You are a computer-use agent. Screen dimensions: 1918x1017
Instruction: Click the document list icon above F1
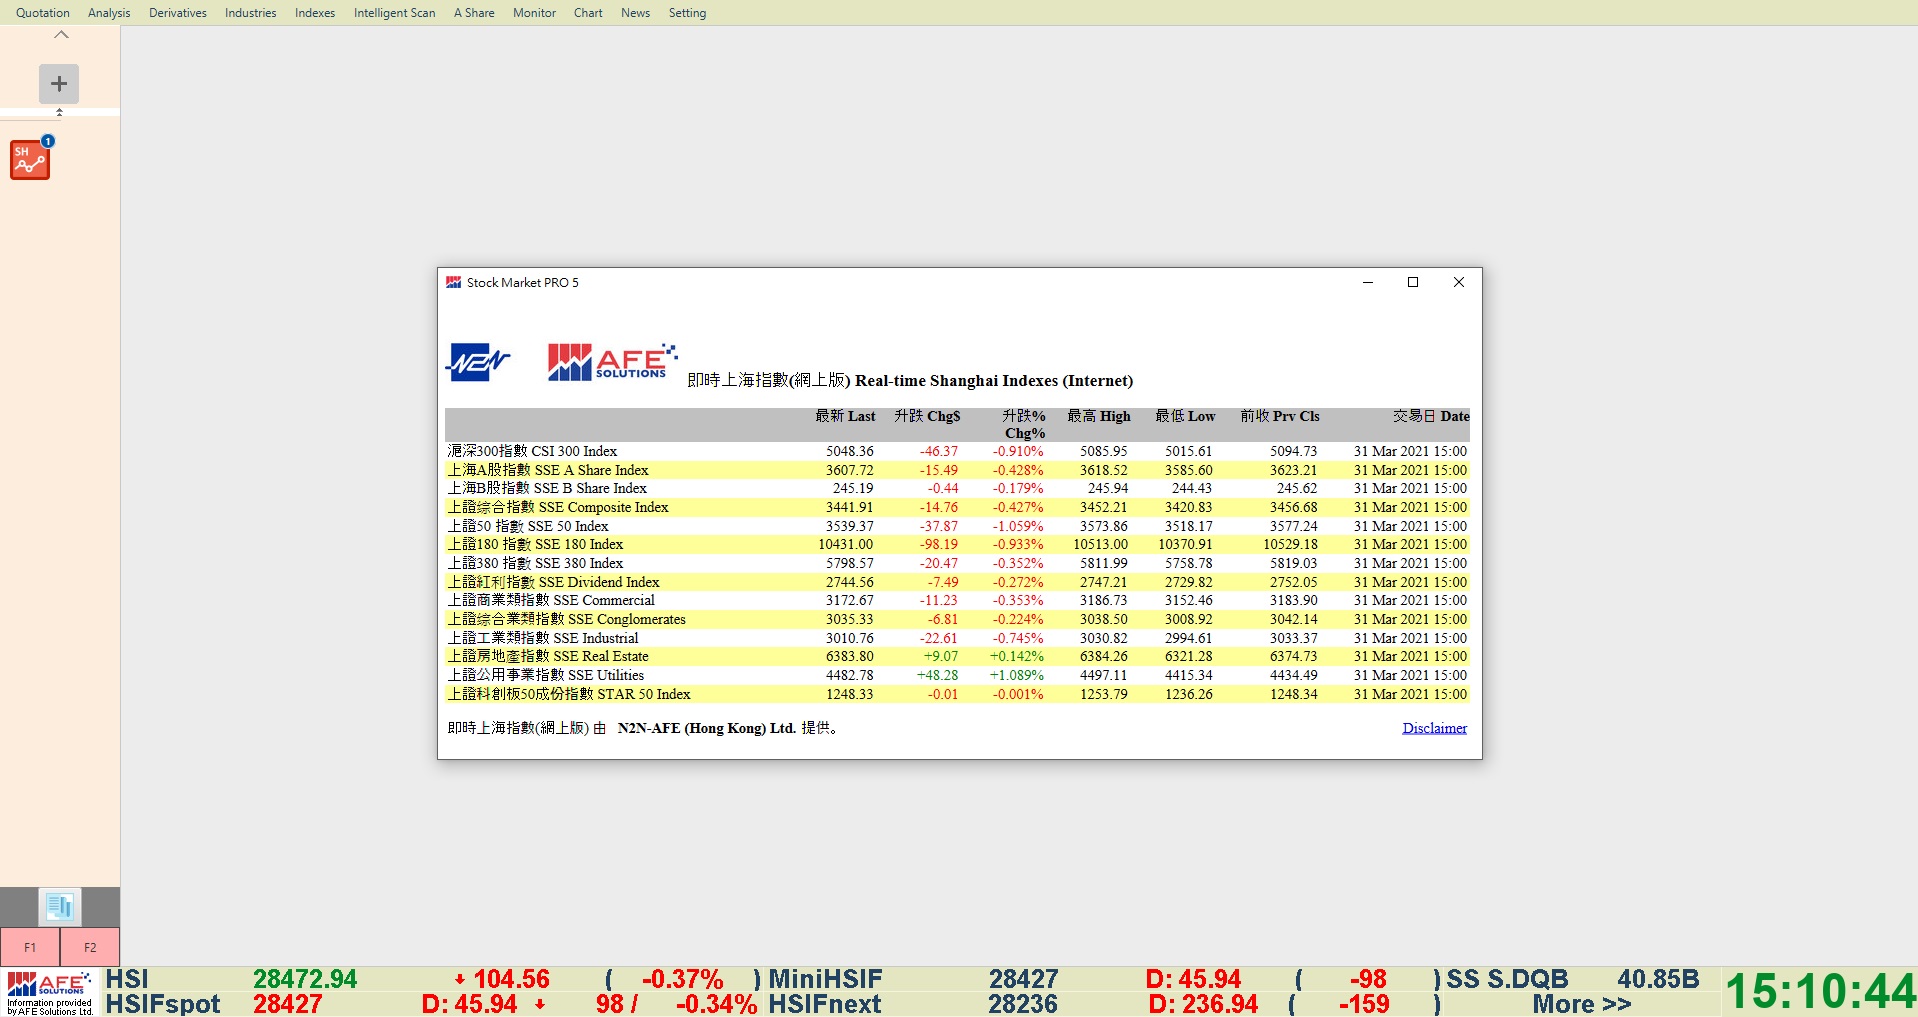(x=60, y=906)
